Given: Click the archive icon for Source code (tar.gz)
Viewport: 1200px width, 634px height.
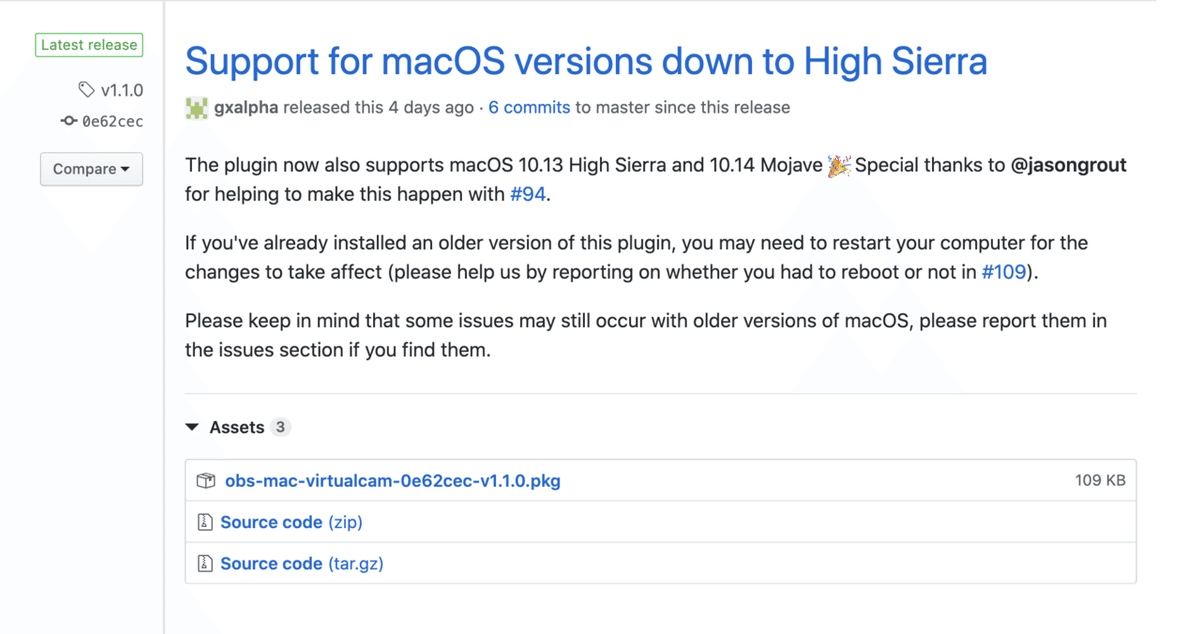Looking at the screenshot, I should pos(205,564).
